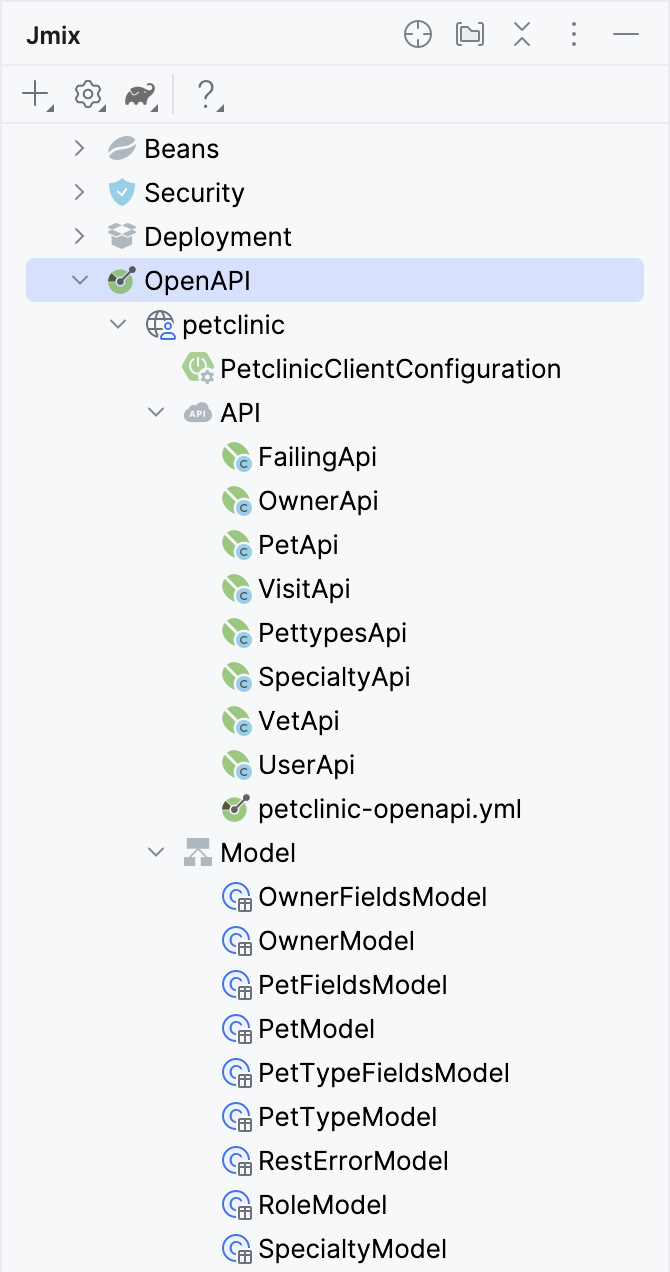The width and height of the screenshot is (670, 1272).
Task: Select PetclinicClientConfiguration in the tree
Action: 390,369
